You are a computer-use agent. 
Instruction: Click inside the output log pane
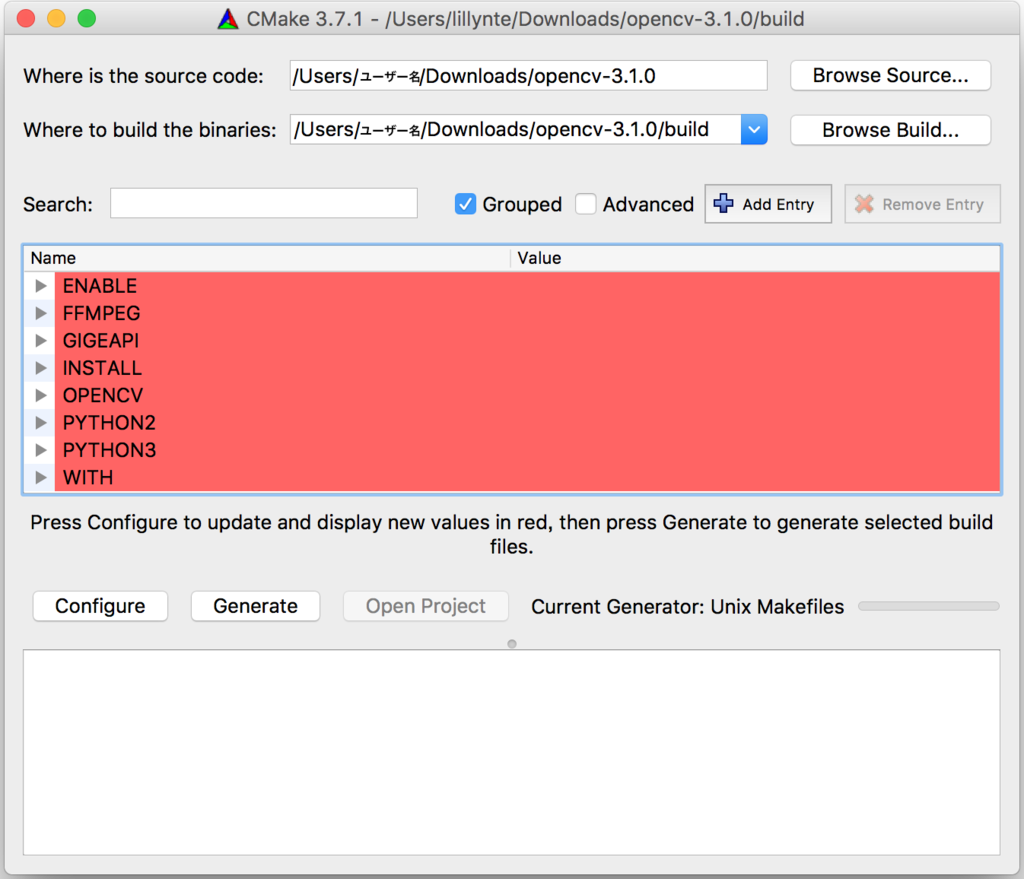coord(512,752)
